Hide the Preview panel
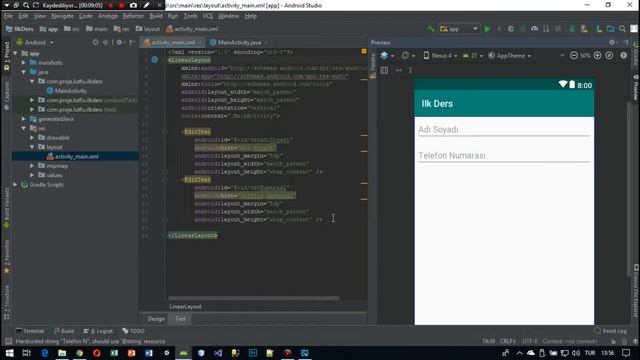640x360 pixels. click(x=625, y=42)
